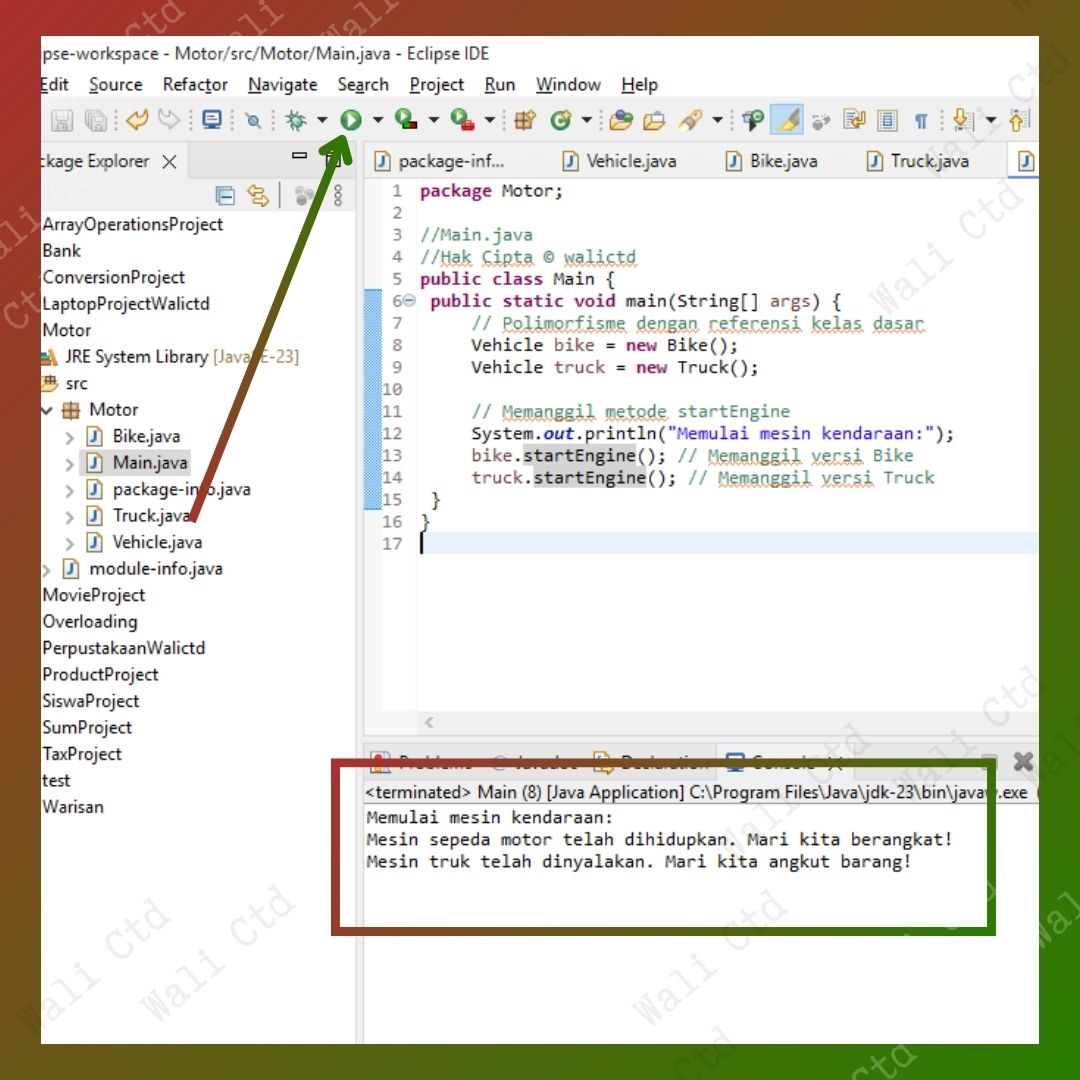Screen dimensions: 1080x1080
Task: Click 'Vehicle truck = new Truck();' code line
Action: [614, 367]
